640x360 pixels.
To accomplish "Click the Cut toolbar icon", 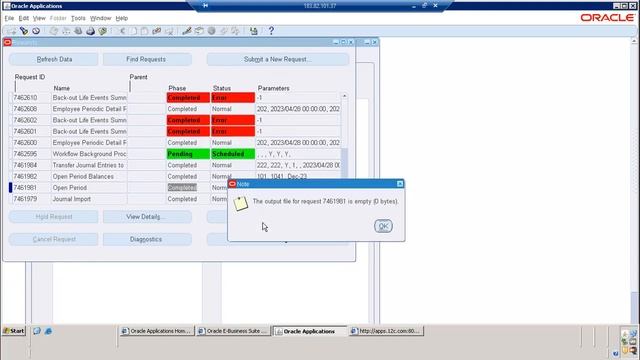I will point(122,31).
